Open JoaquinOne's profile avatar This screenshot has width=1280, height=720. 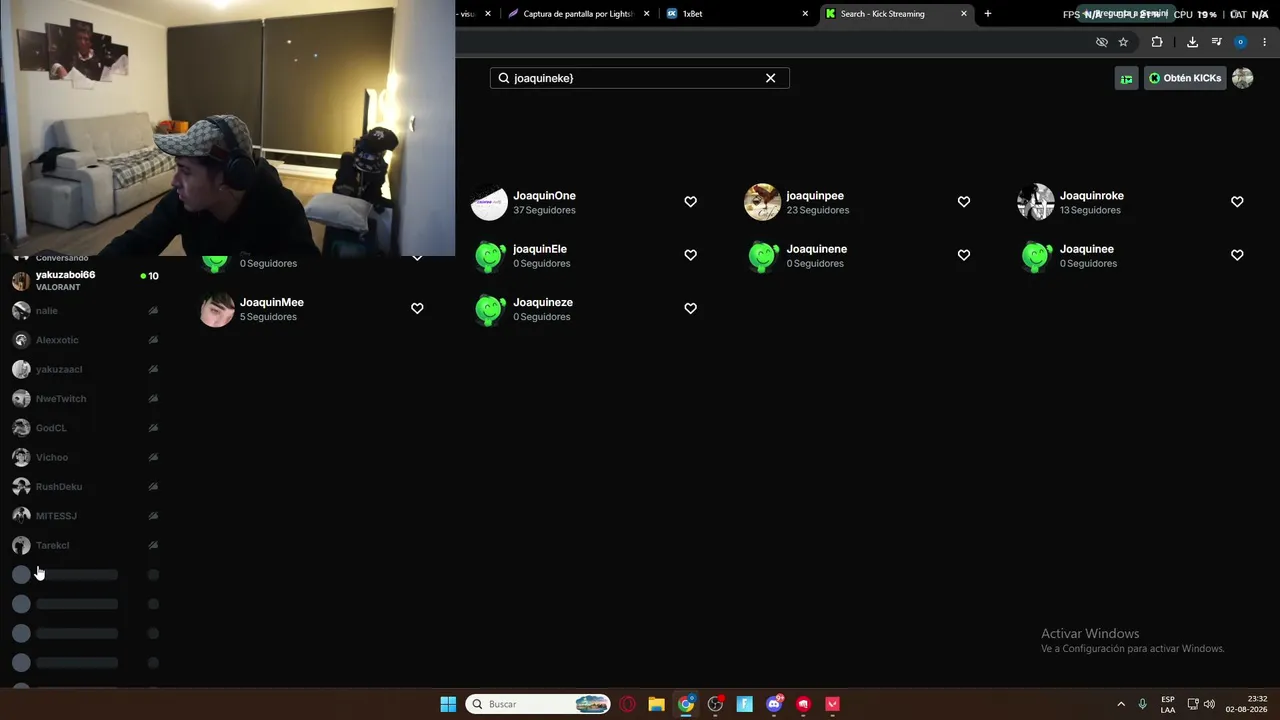tap(490, 202)
